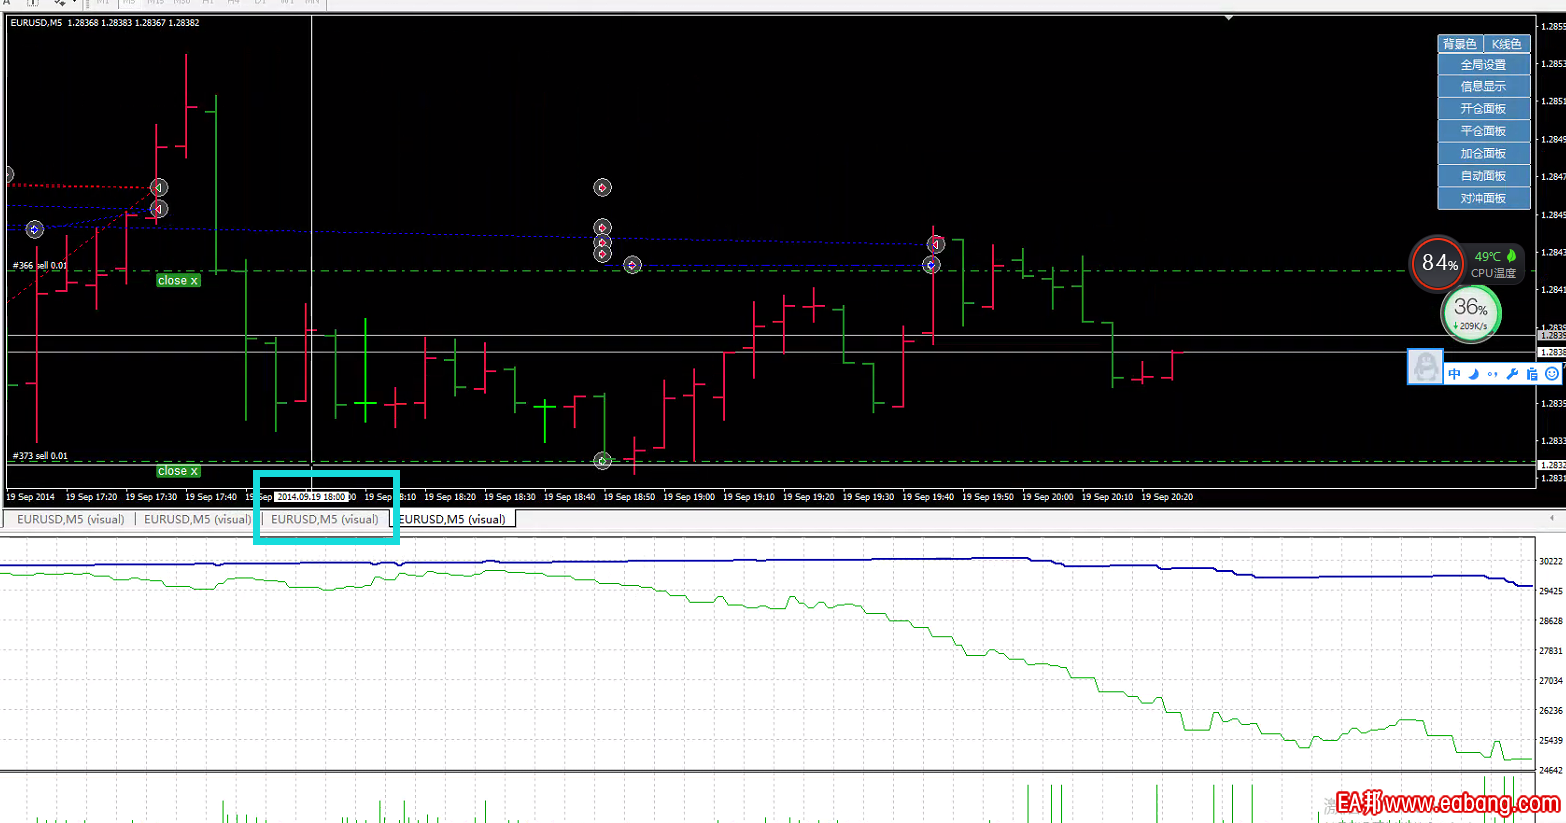Click the 84% CPU usage gauge
Image resolution: width=1566 pixels, height=823 pixels.
point(1438,263)
